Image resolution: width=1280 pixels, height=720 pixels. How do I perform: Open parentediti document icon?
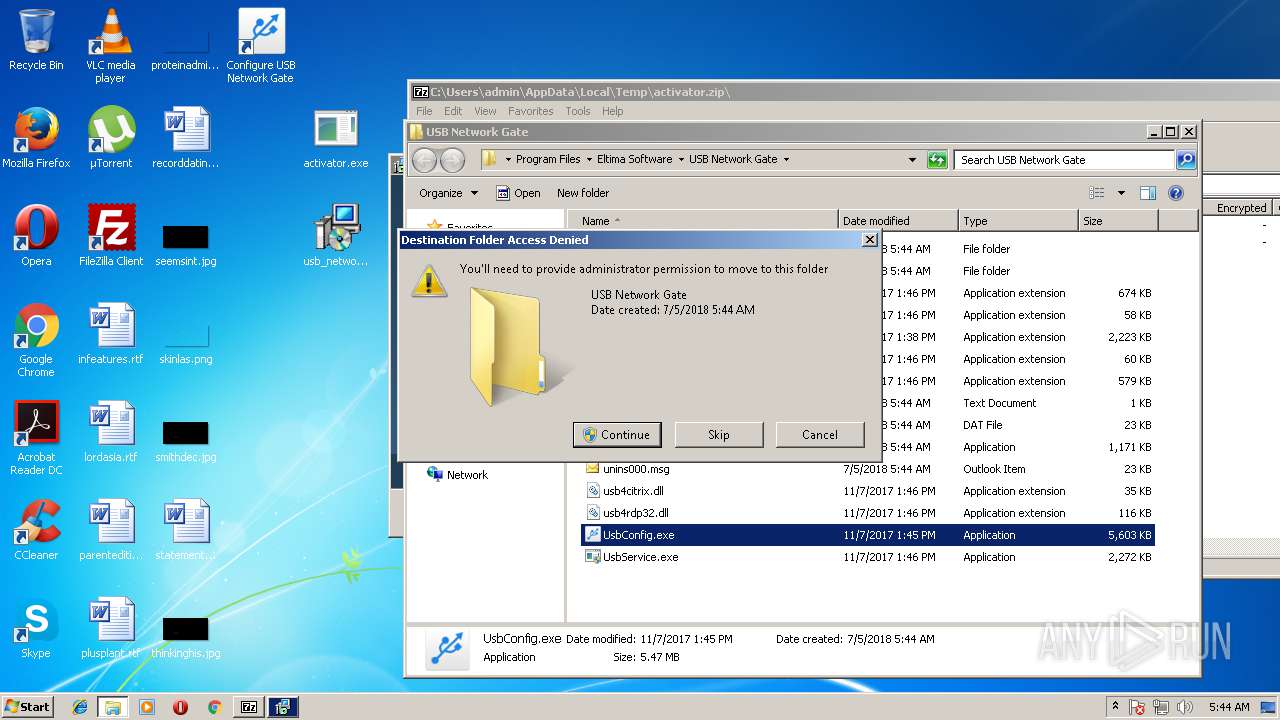111,530
